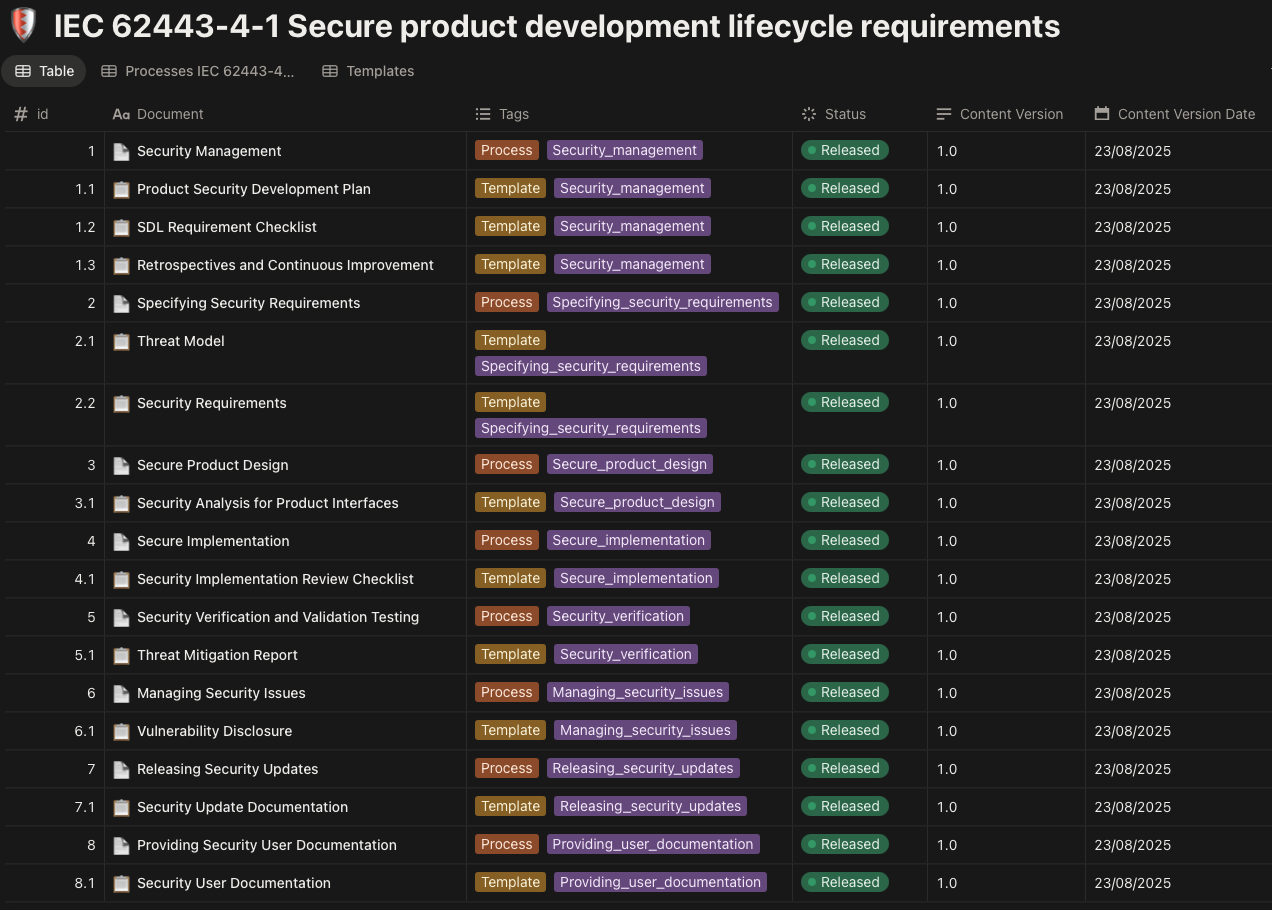Image resolution: width=1272 pixels, height=910 pixels.
Task: Click the Vulnerability Disclosure clipboard icon
Action: click(121, 731)
